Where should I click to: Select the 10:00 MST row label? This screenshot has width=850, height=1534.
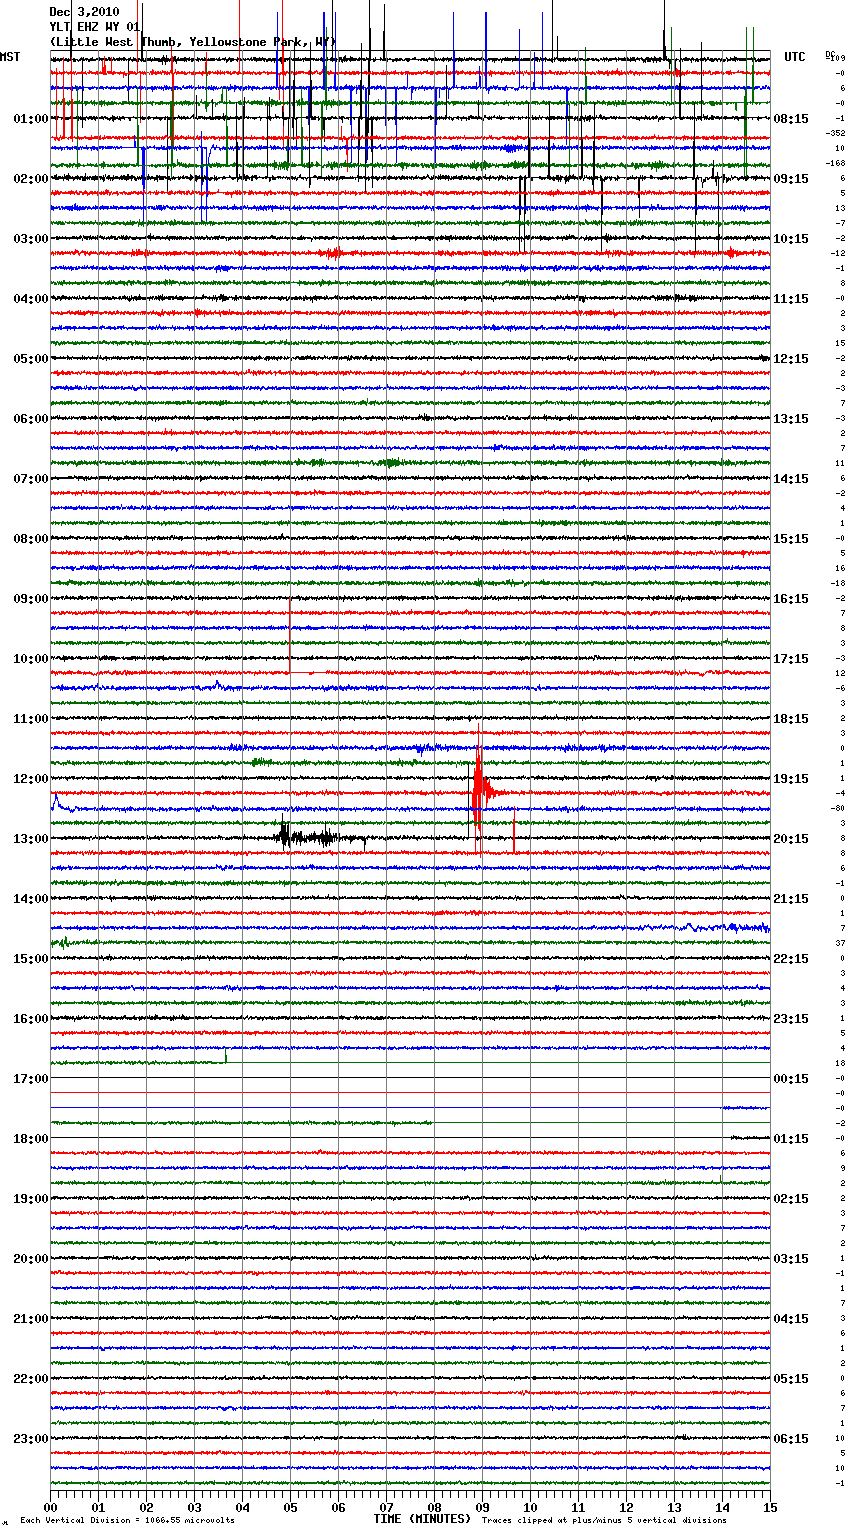(31, 658)
